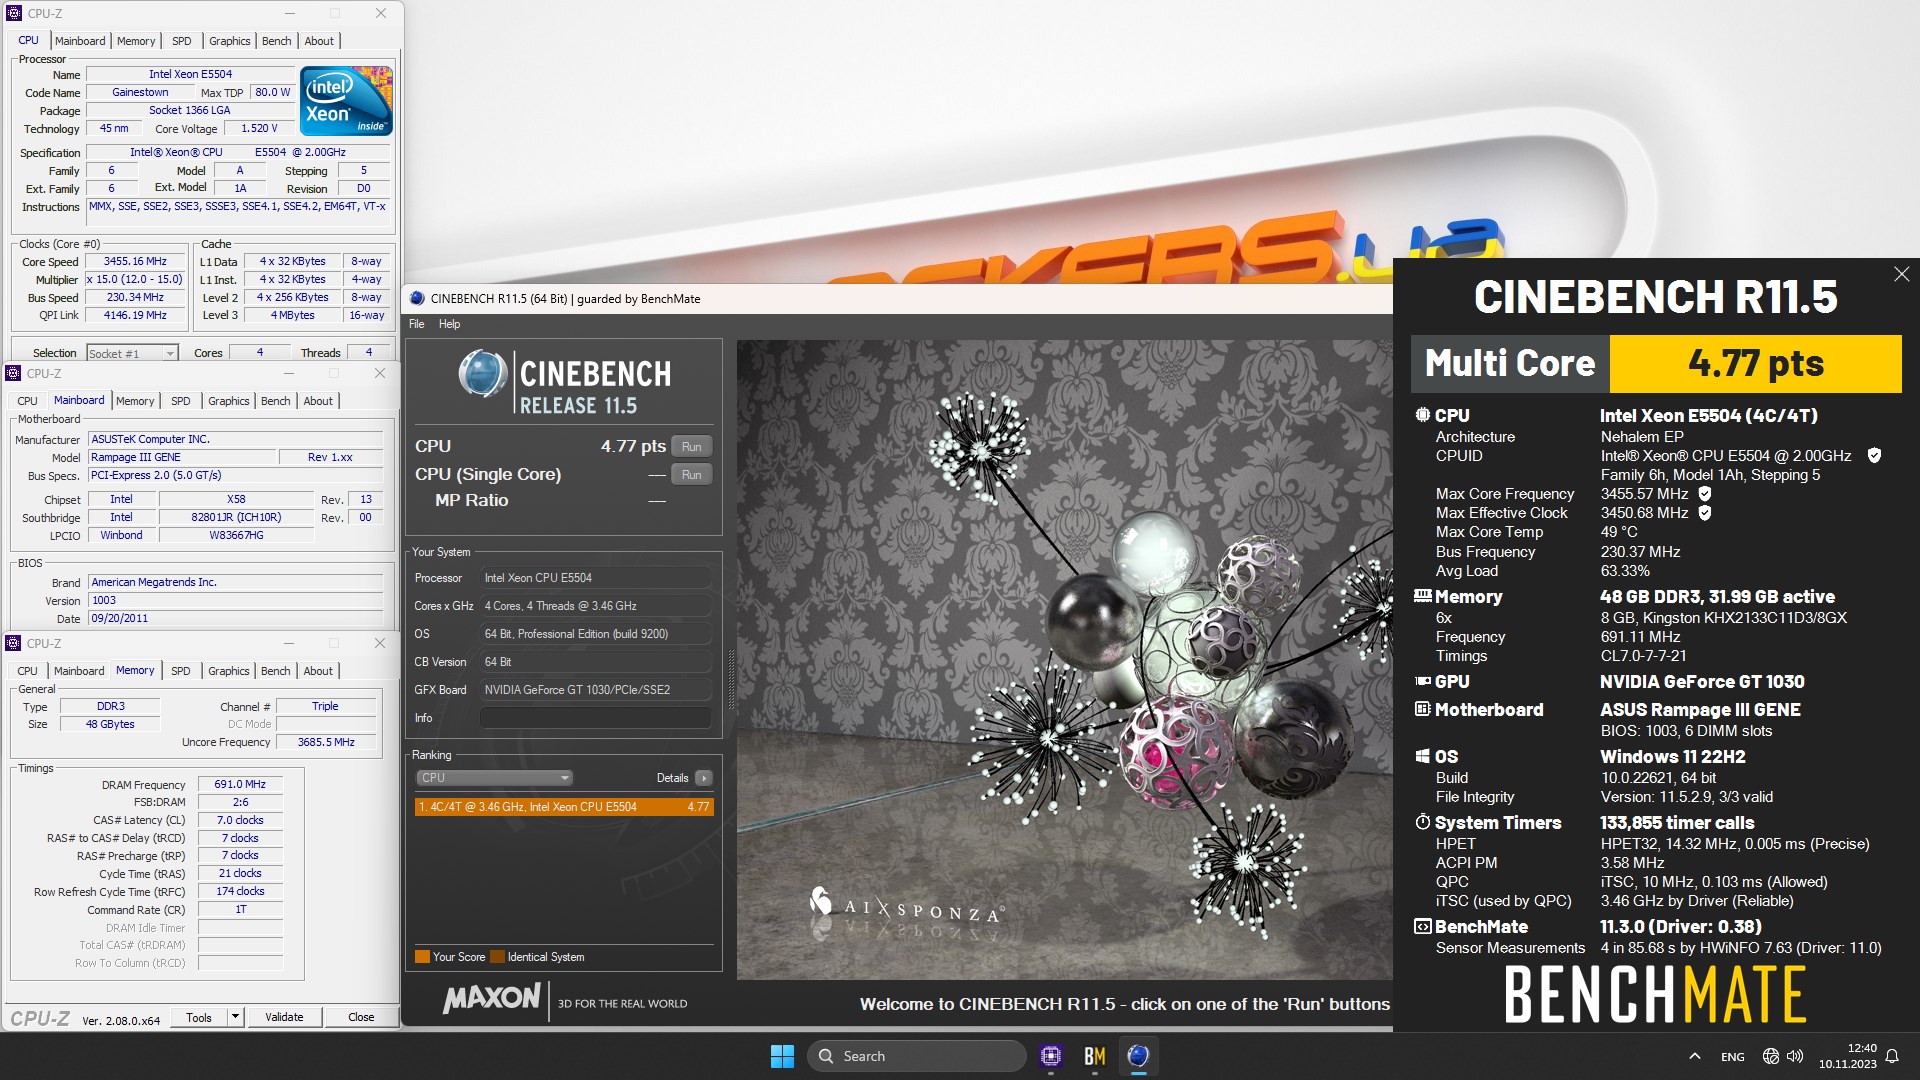Click the rendered Cinebench scene image

coord(1064,660)
